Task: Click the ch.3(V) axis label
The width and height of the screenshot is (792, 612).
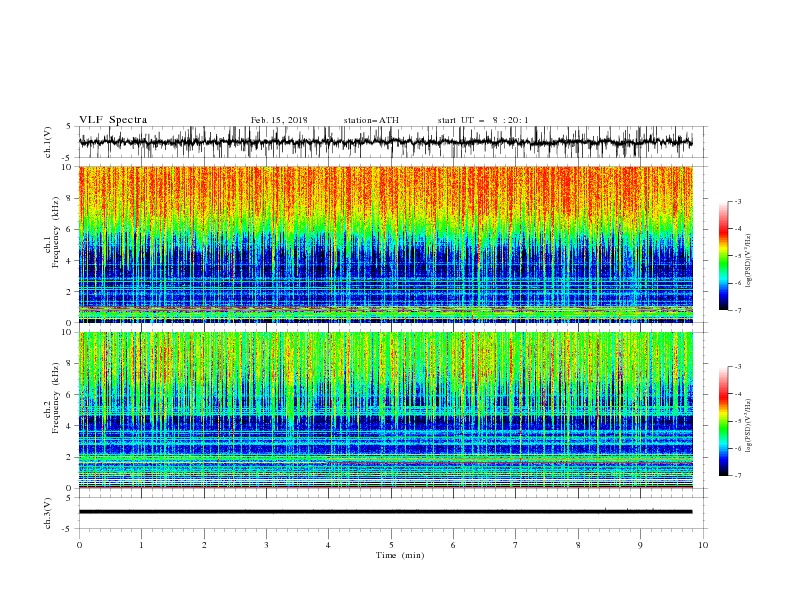Action: click(x=48, y=513)
